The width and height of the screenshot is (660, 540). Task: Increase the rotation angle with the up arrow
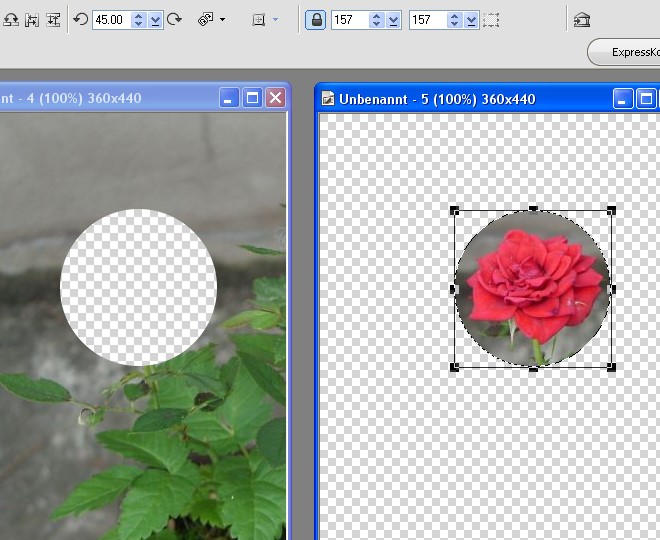point(138,16)
